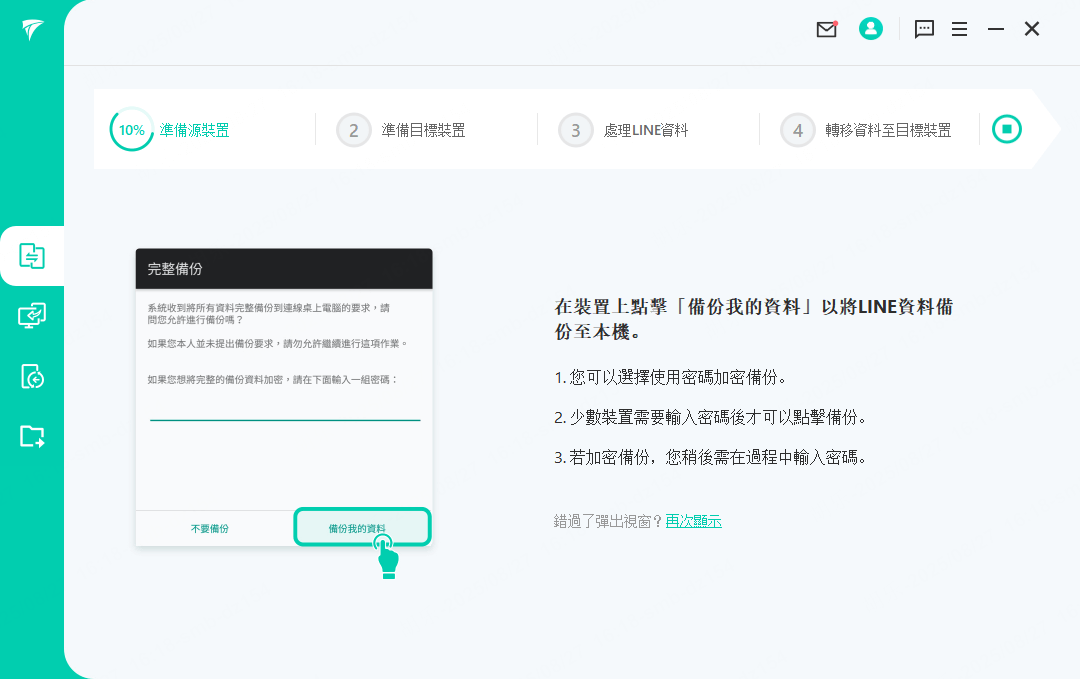This screenshot has height=679, width=1080.
Task: Open the backup-to-computer tool in sidebar
Action: point(32,315)
